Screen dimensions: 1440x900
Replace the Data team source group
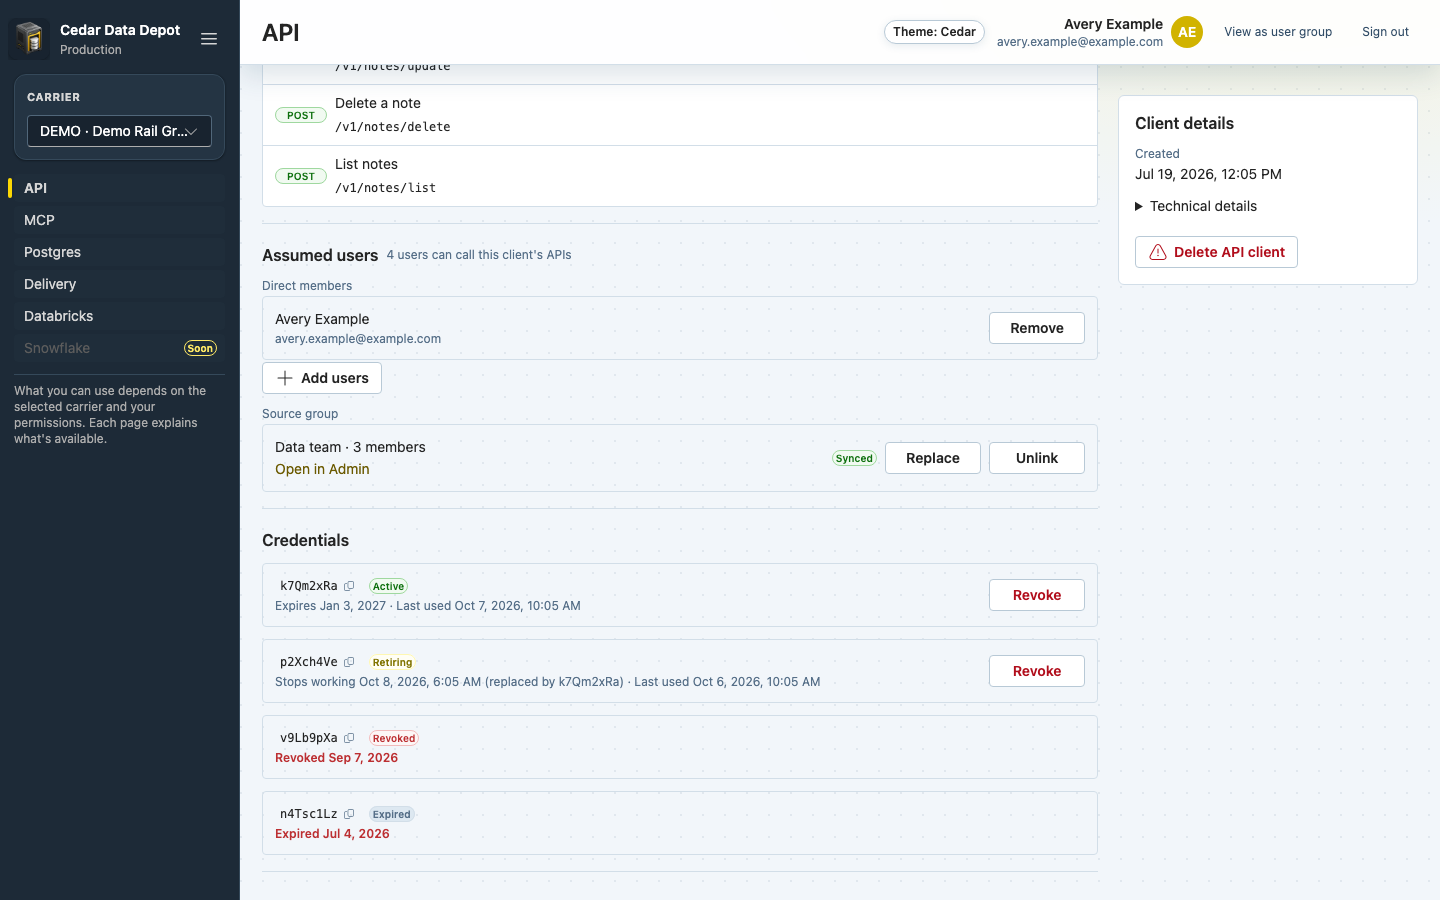point(933,458)
